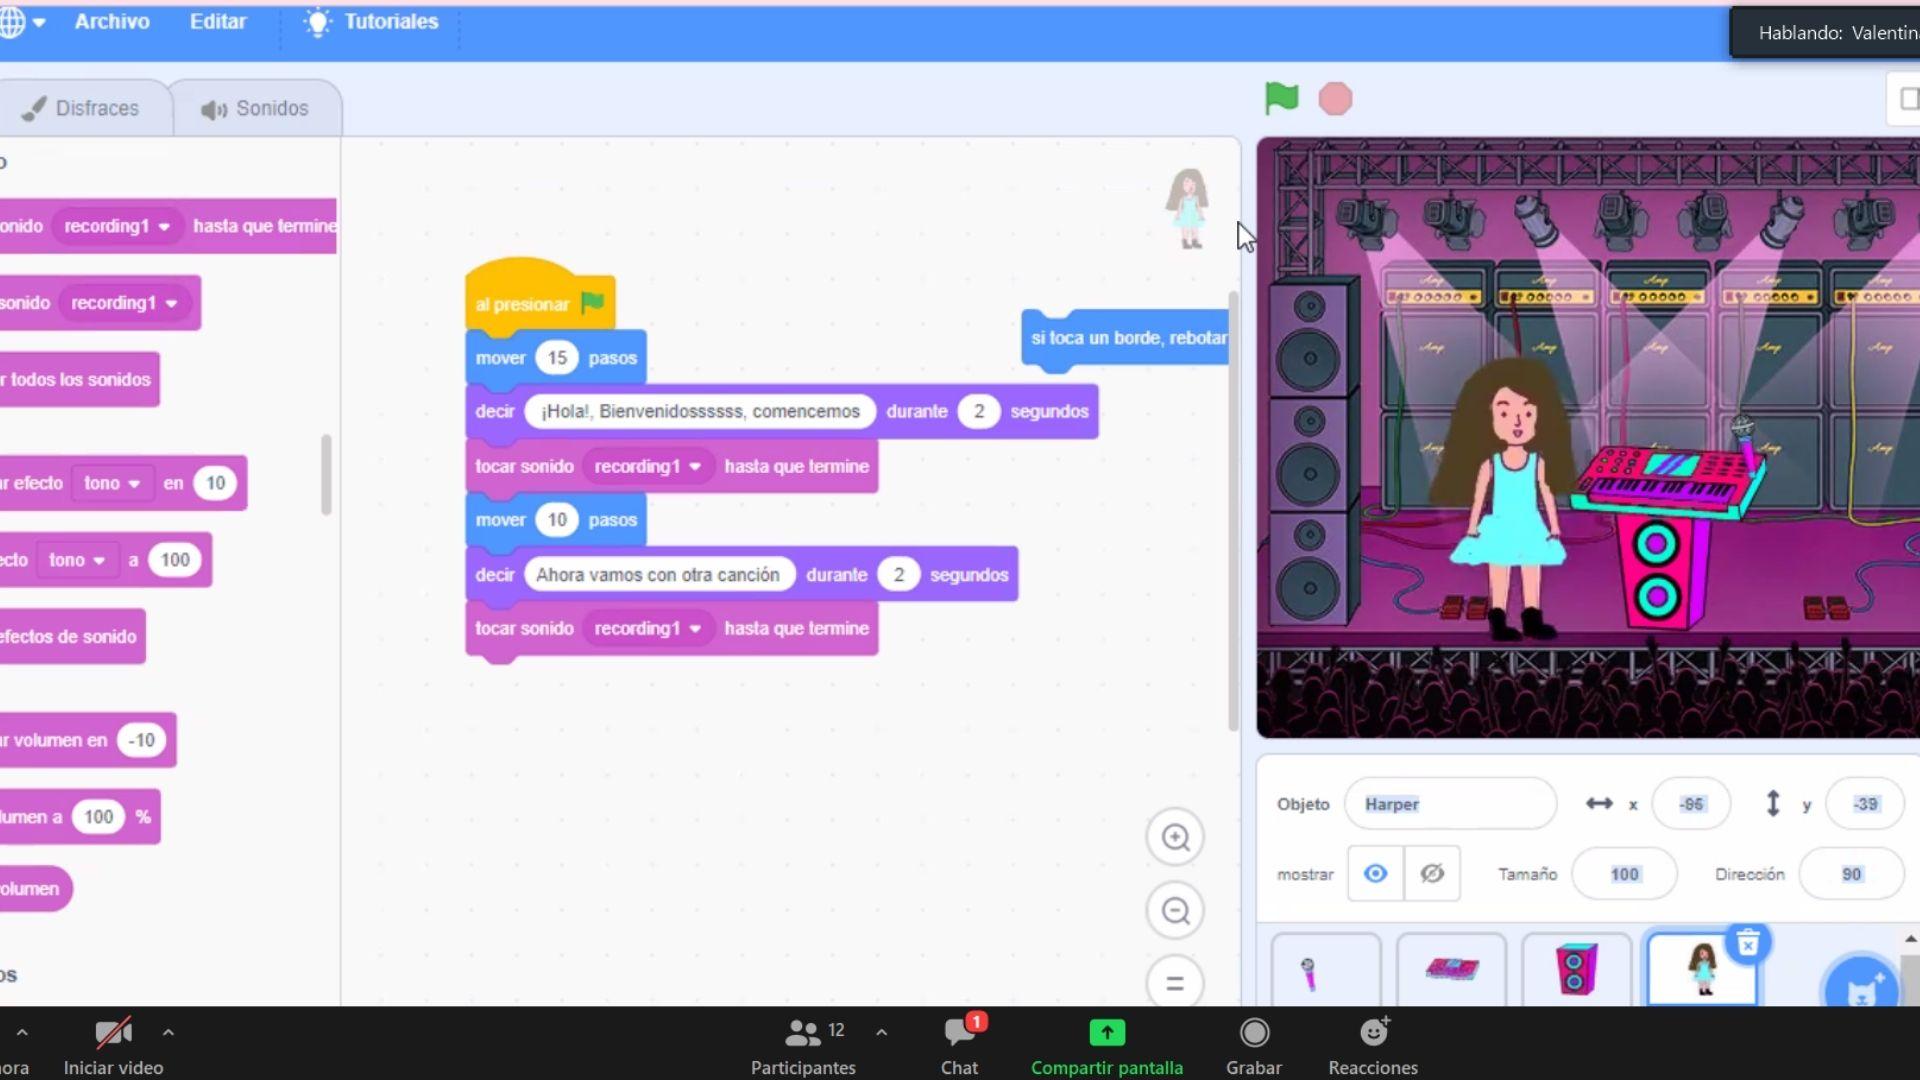Delete the Harper sprite with trash icon
This screenshot has width=1920, height=1080.
coord(1747,943)
